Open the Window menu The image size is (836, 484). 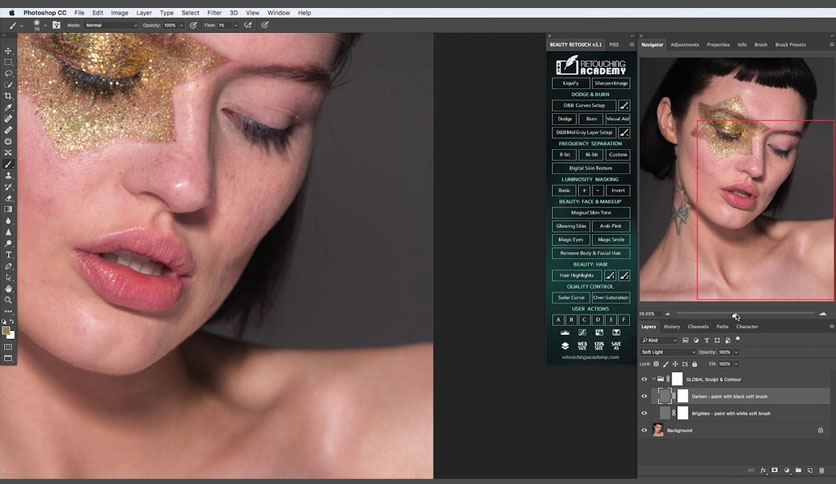click(279, 12)
